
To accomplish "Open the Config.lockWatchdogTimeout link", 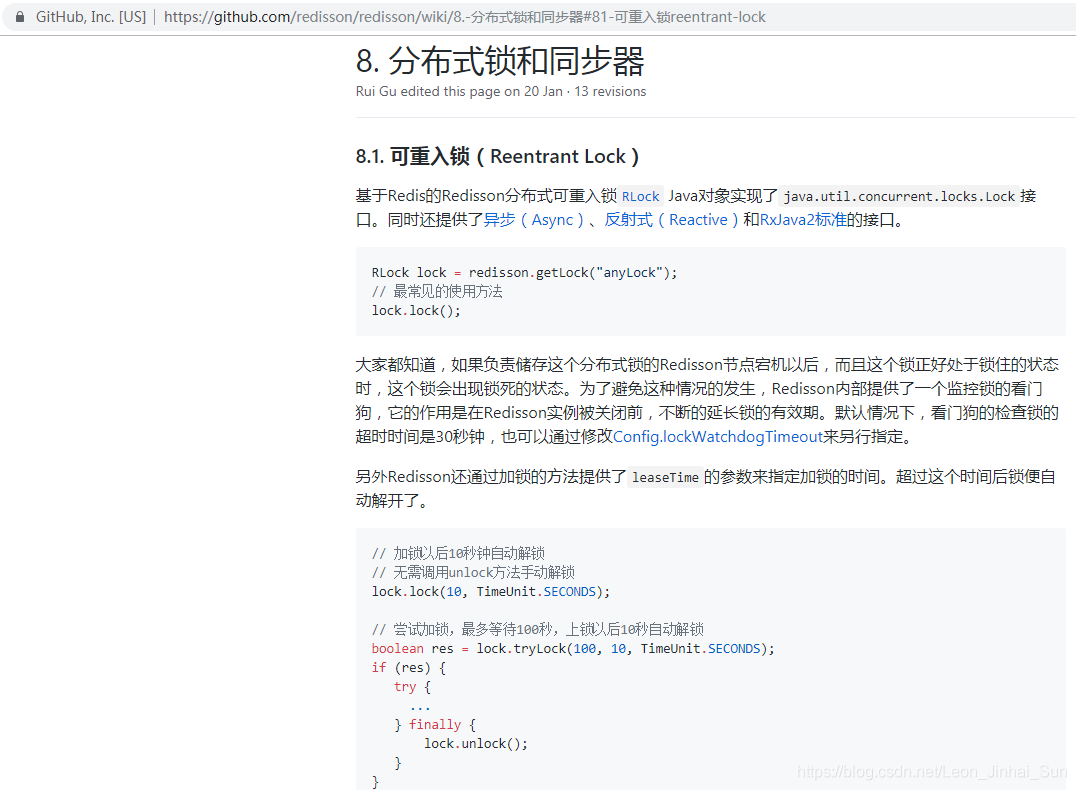I will 717,437.
